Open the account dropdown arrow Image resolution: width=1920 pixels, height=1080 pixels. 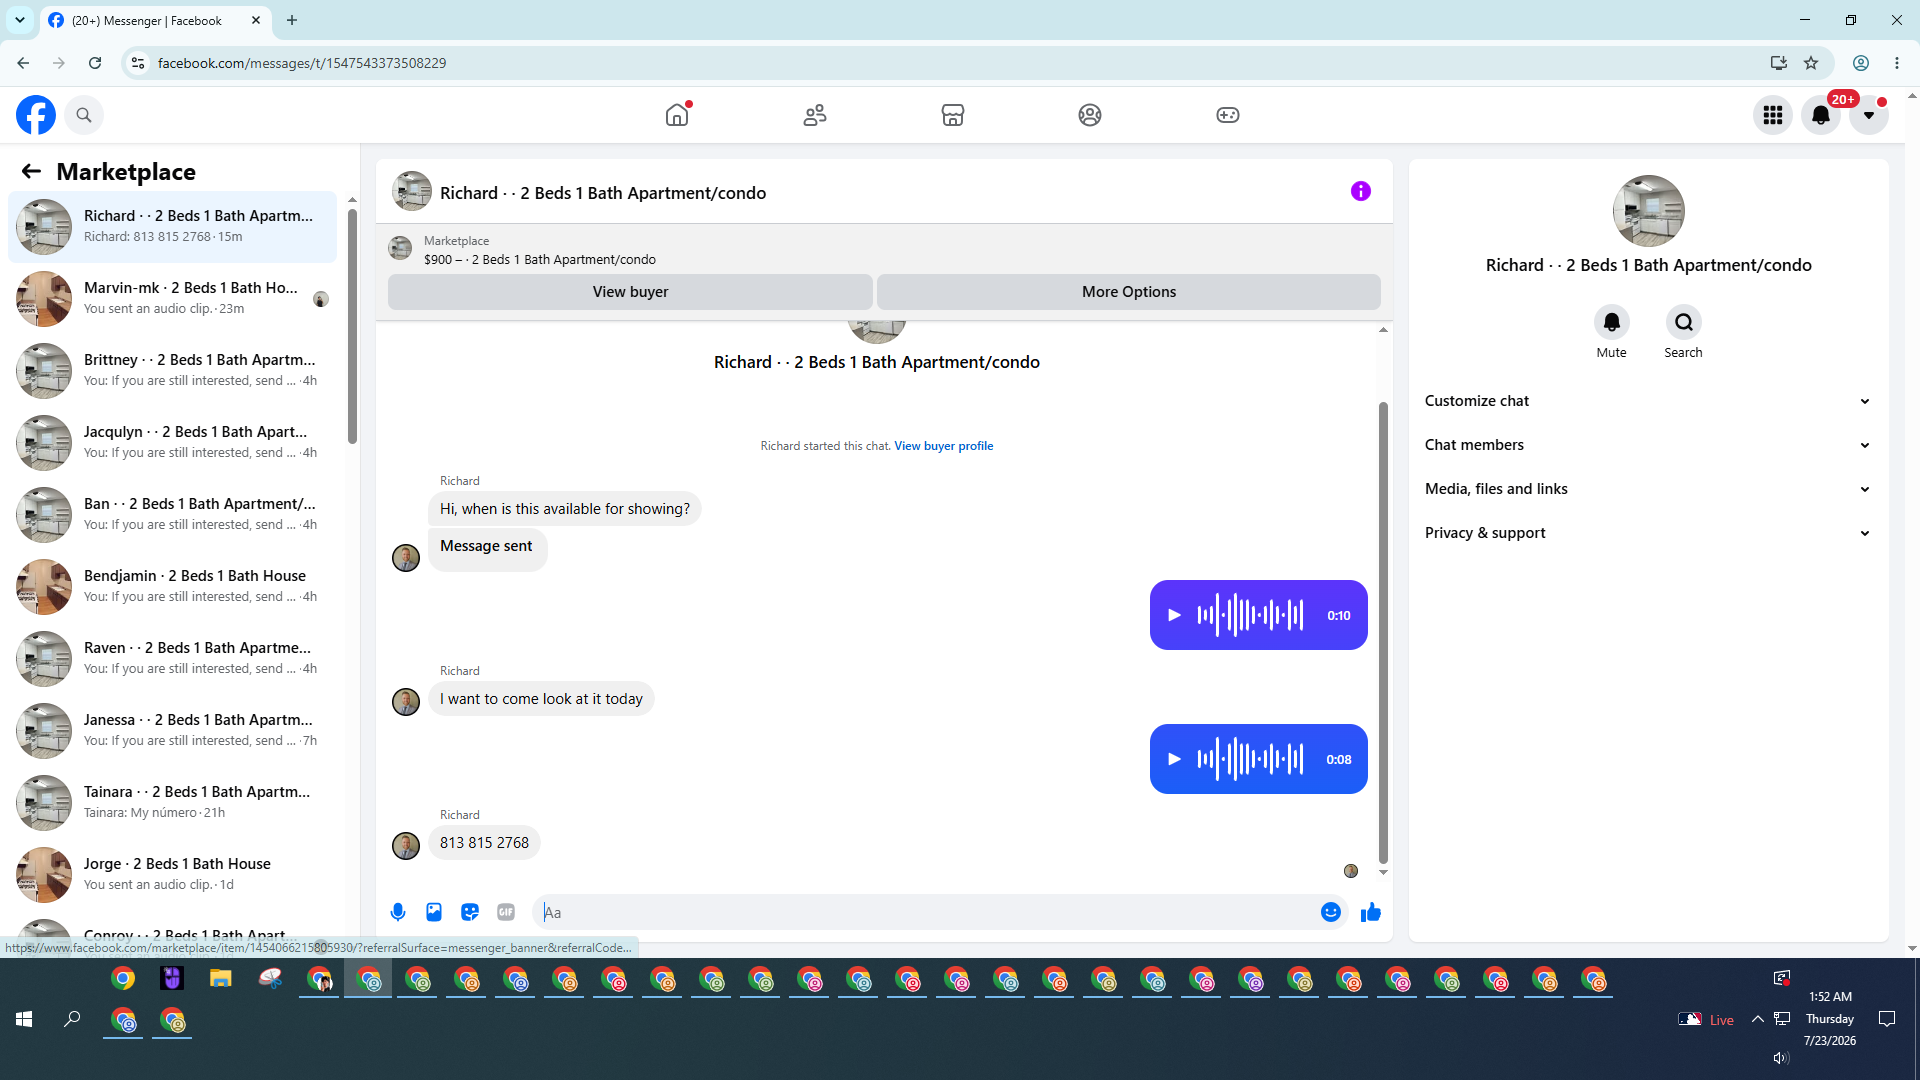(1869, 115)
